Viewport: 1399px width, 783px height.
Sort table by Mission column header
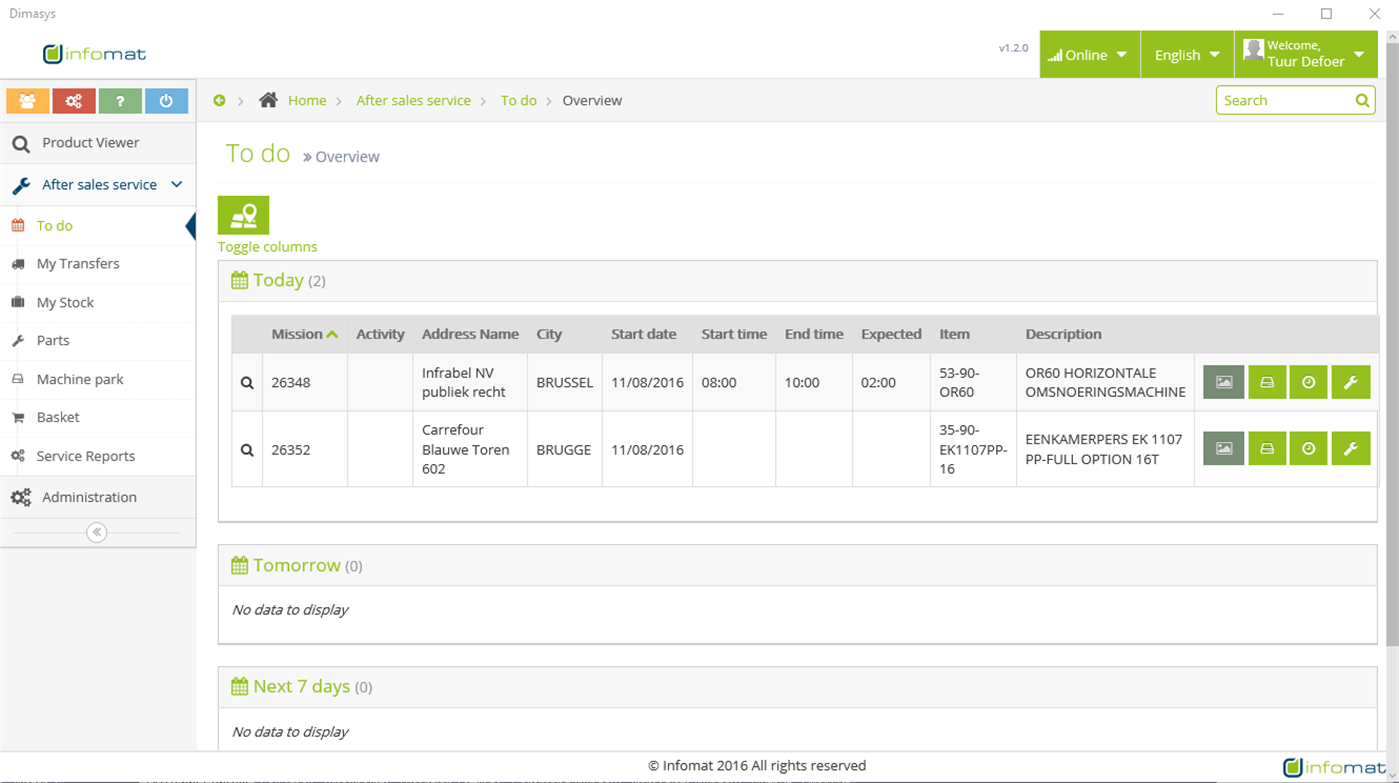[x=305, y=334]
